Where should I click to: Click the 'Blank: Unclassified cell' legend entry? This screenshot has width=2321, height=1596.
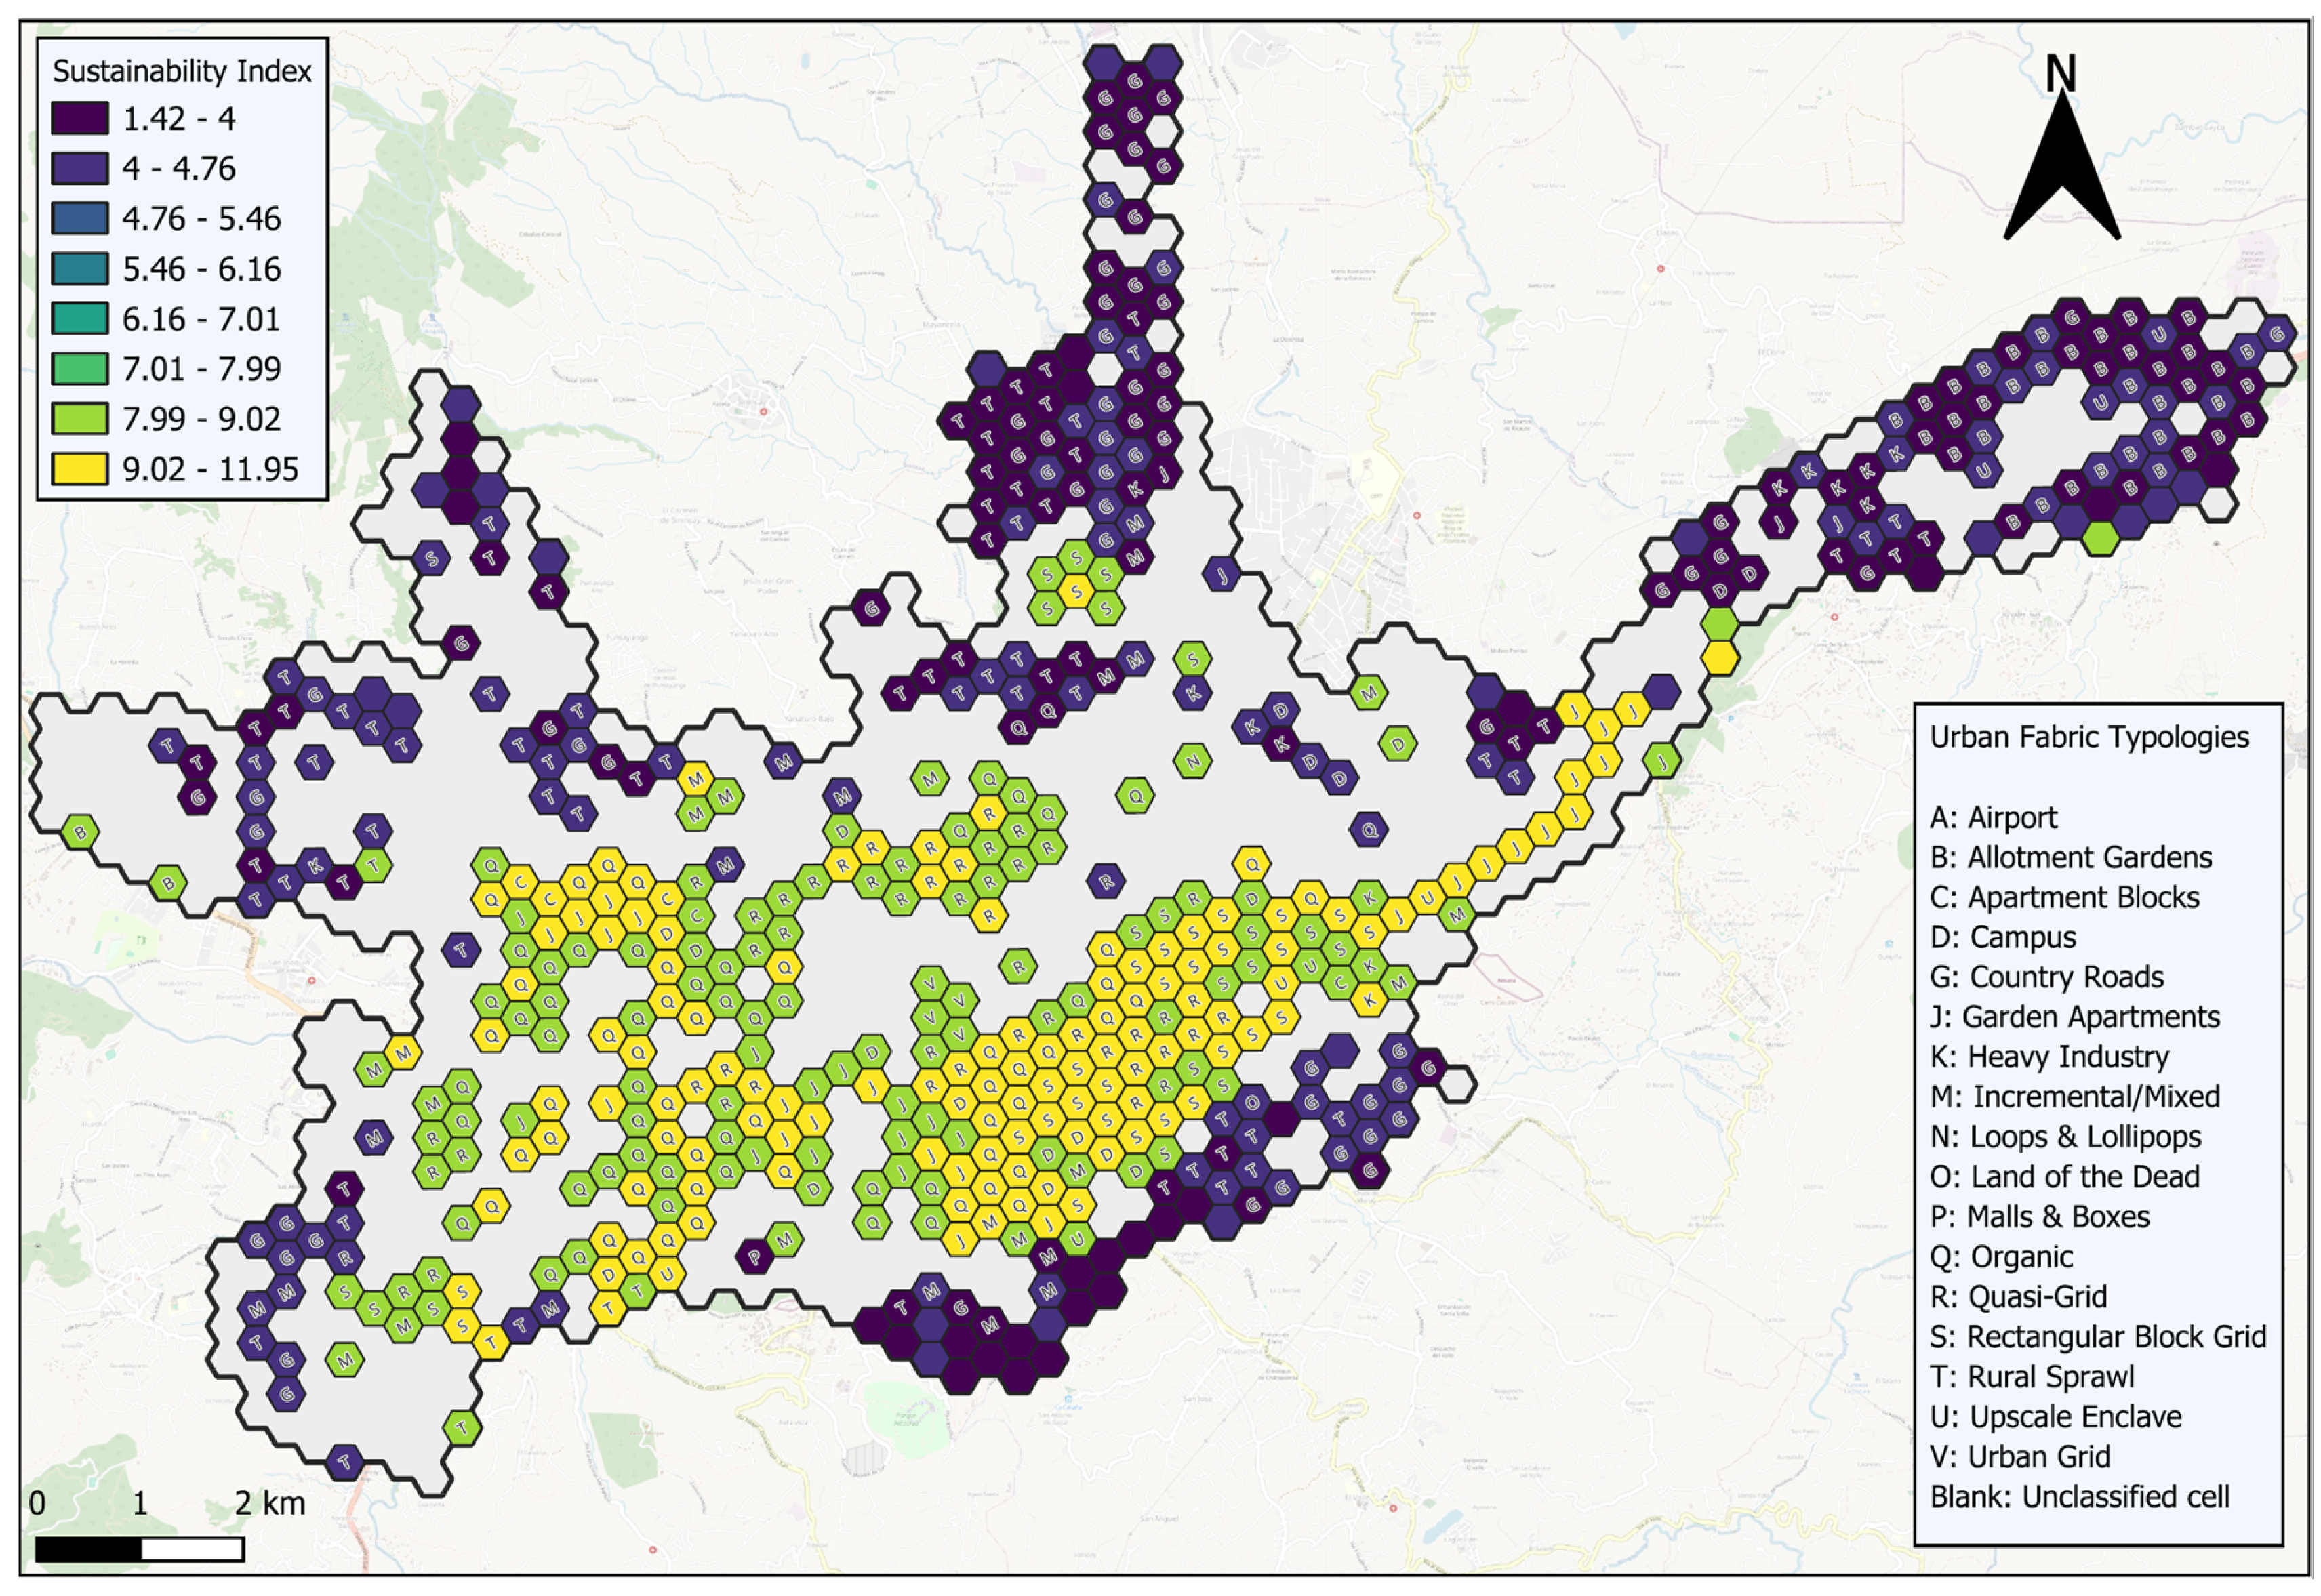2079,1497
